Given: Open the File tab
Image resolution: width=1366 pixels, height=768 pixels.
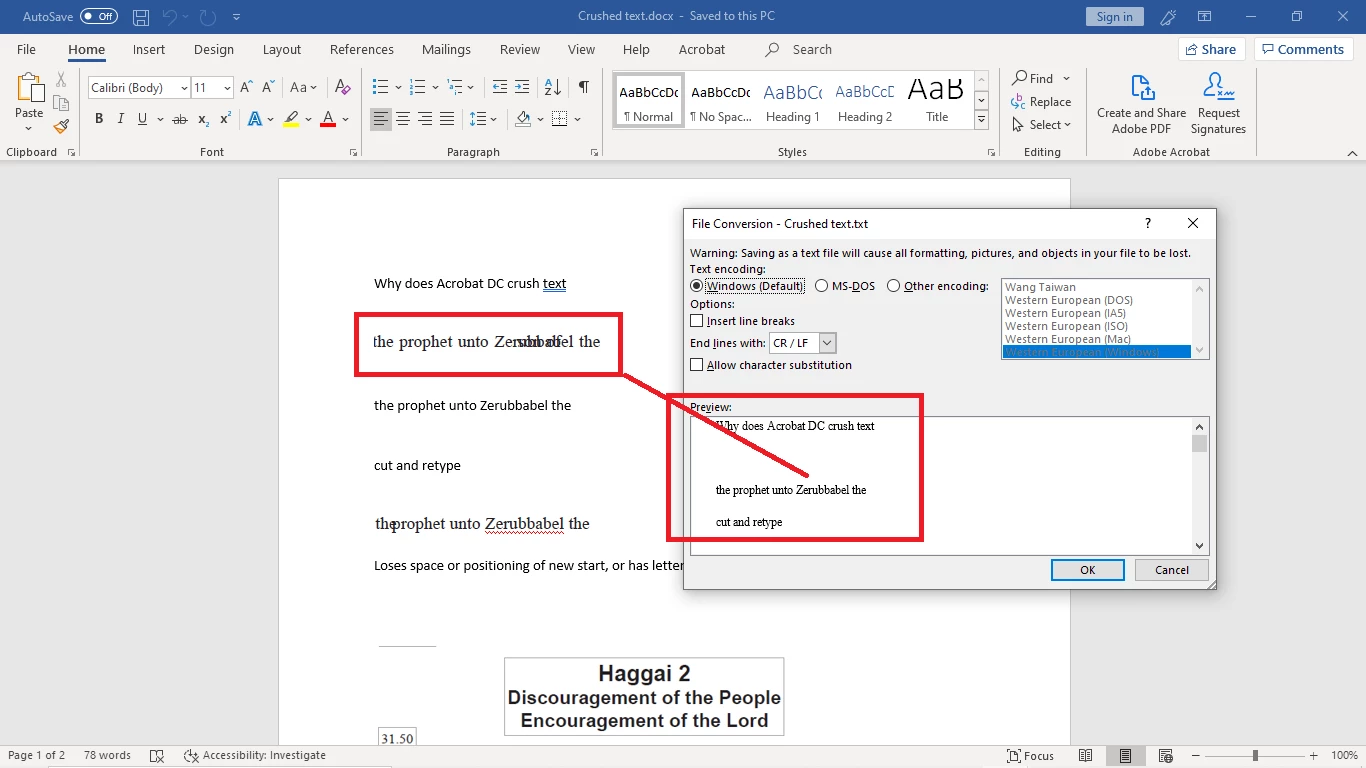Looking at the screenshot, I should pyautogui.click(x=26, y=49).
